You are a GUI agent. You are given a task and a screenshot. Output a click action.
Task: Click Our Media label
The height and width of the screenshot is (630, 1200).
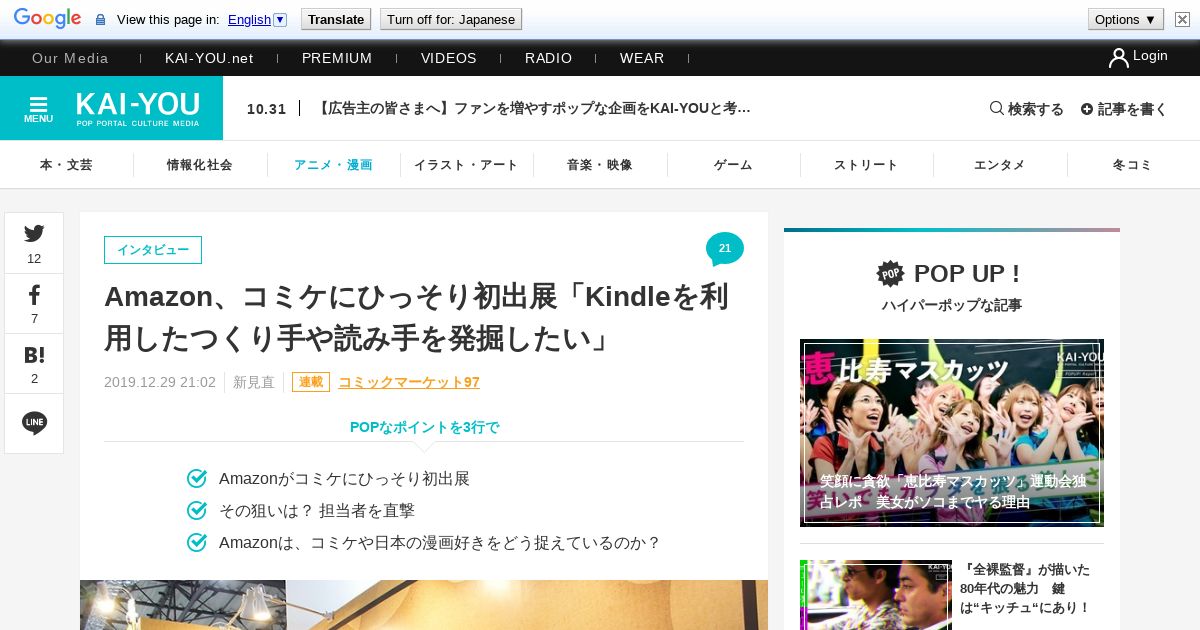70,58
